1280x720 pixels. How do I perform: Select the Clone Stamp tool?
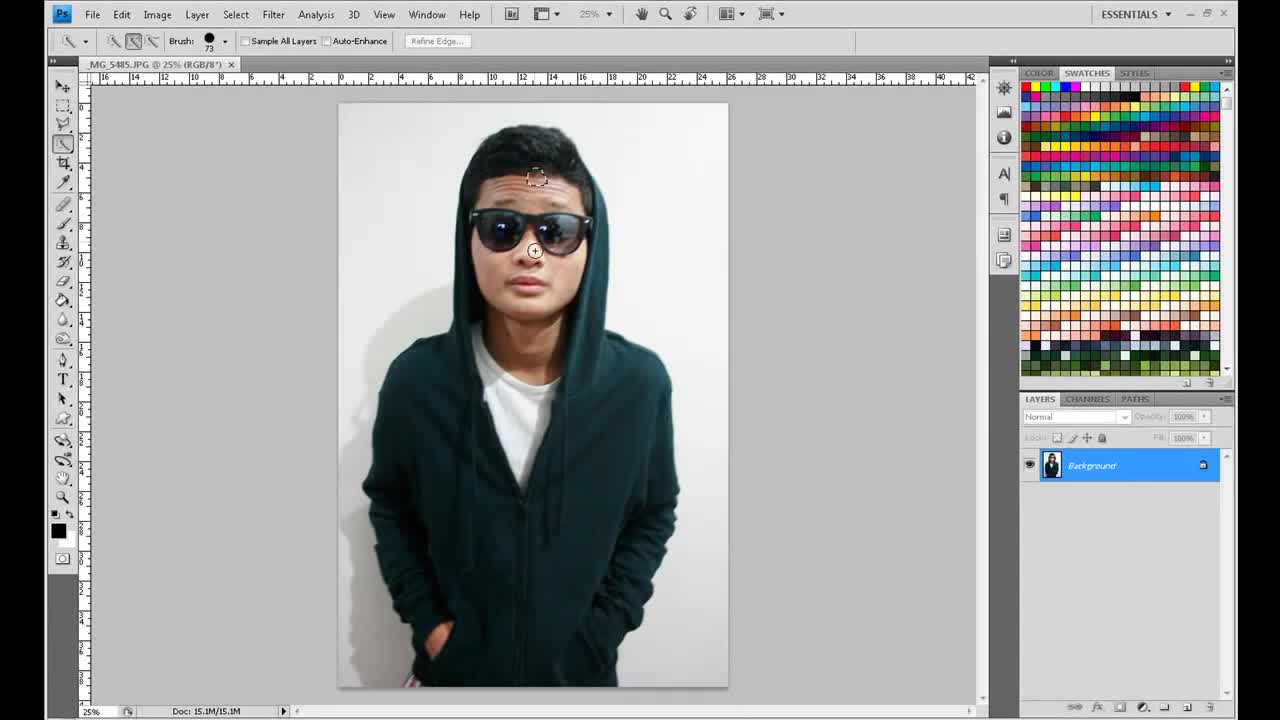pos(63,242)
